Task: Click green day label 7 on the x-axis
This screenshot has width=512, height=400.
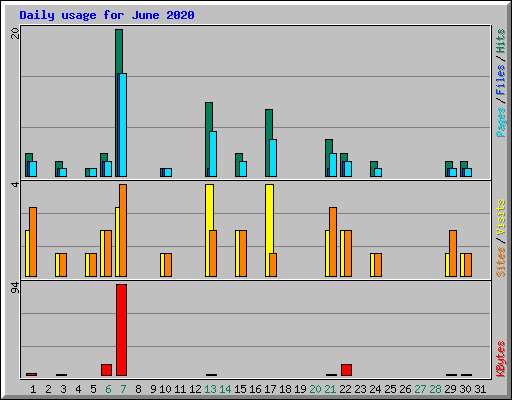Action: pos(123,389)
